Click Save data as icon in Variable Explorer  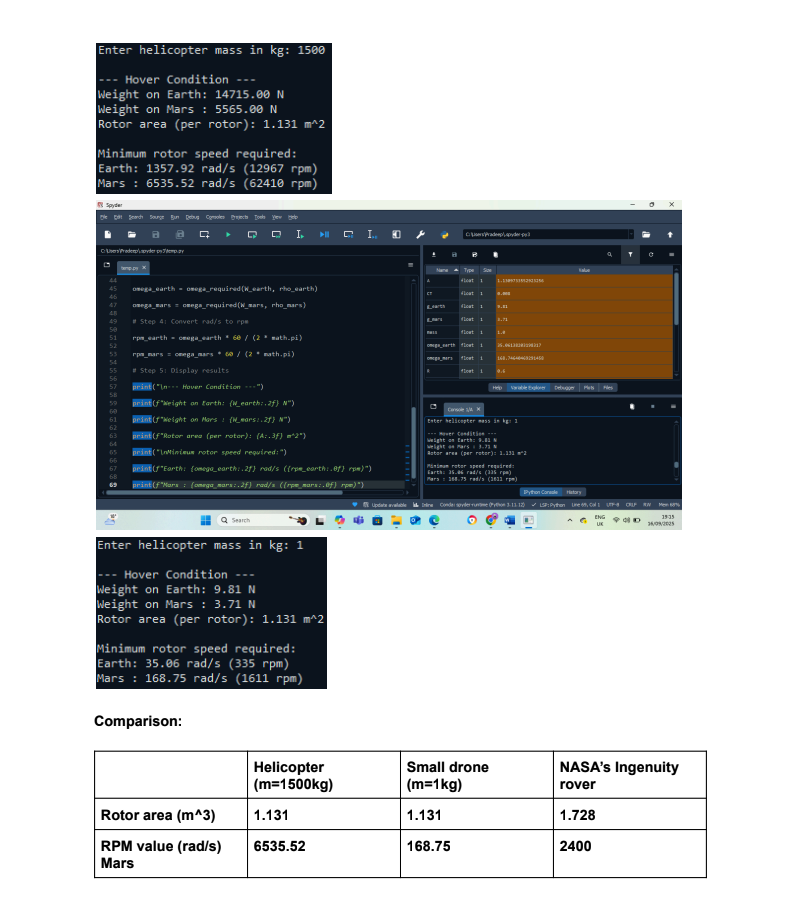coord(475,254)
